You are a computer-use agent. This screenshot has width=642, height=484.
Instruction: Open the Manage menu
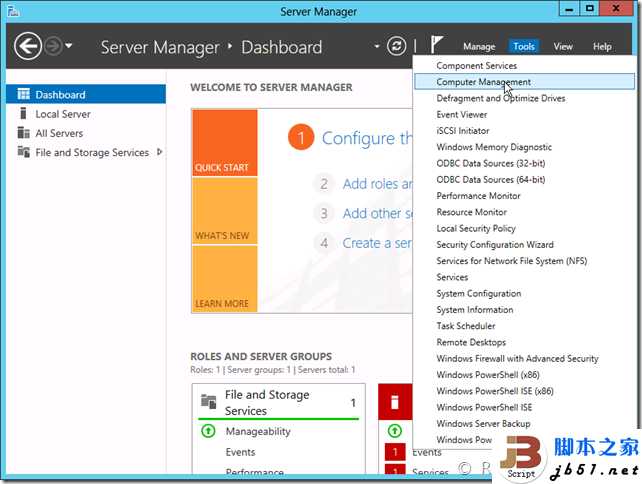pyautogui.click(x=479, y=47)
